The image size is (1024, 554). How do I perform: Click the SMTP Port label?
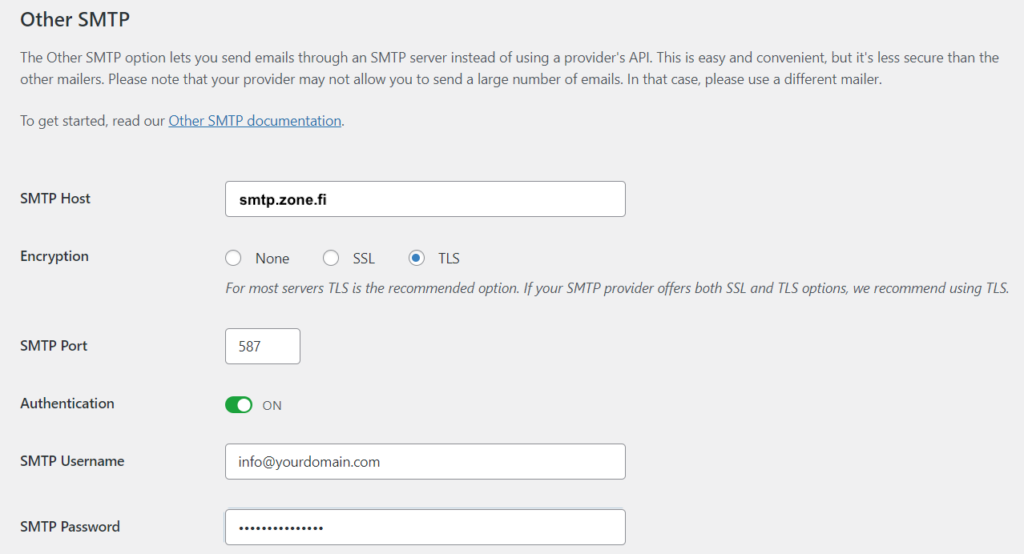tap(54, 346)
